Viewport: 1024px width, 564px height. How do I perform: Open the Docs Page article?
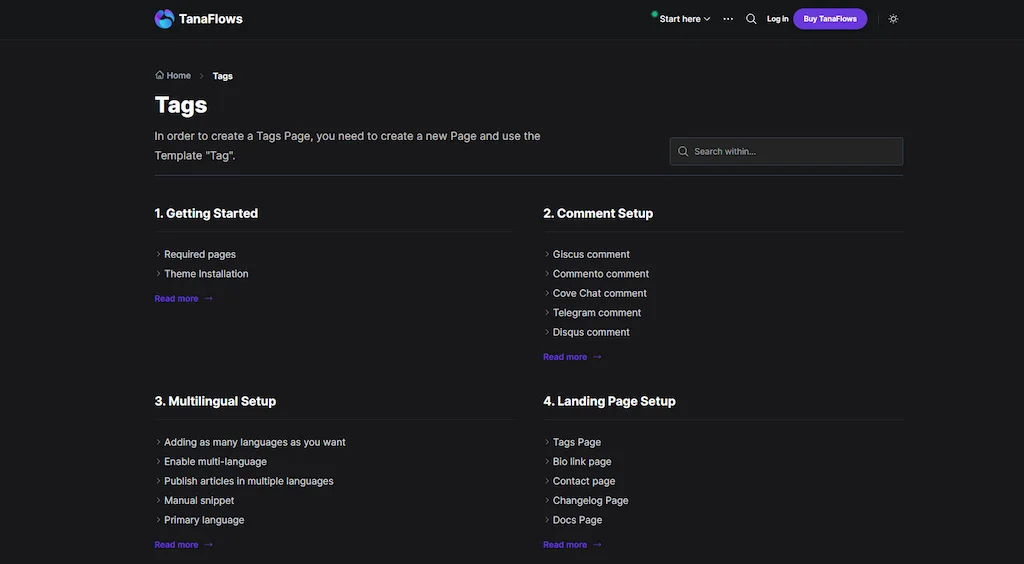click(x=577, y=520)
